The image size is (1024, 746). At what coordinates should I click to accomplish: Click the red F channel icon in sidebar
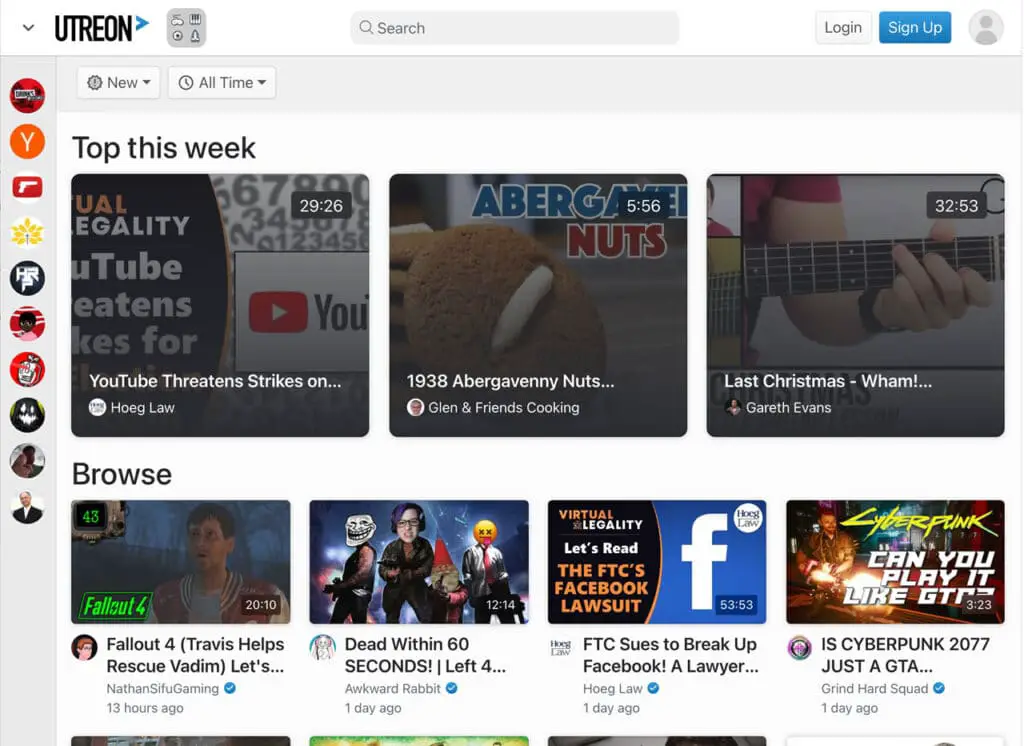(x=27, y=187)
